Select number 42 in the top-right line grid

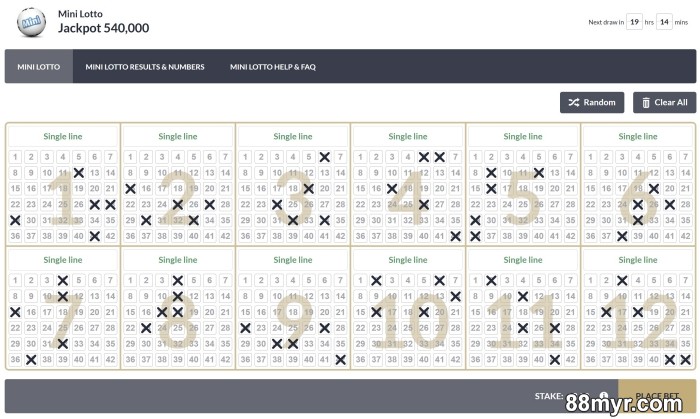pos(685,236)
